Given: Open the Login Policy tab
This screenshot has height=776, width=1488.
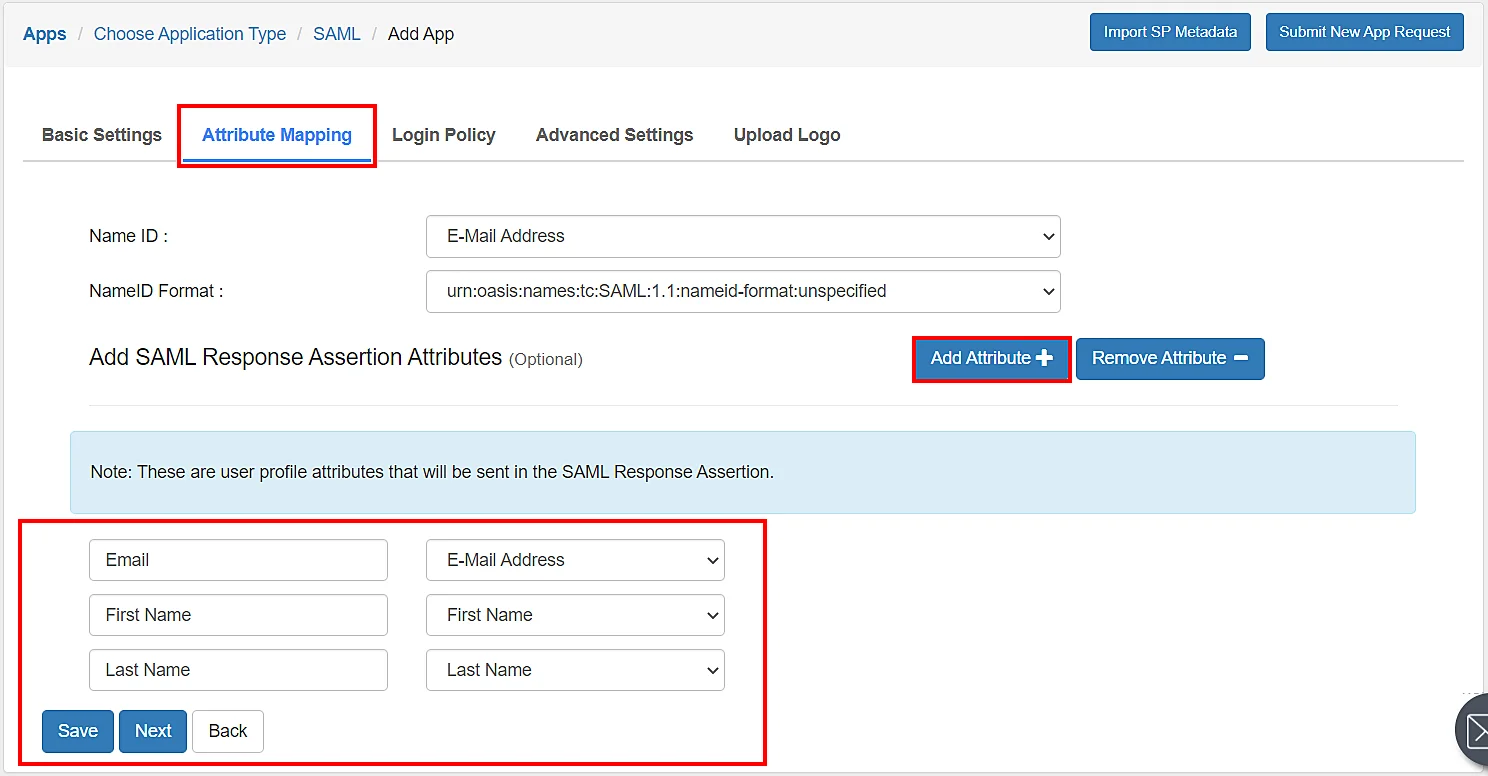Looking at the screenshot, I should 444,134.
